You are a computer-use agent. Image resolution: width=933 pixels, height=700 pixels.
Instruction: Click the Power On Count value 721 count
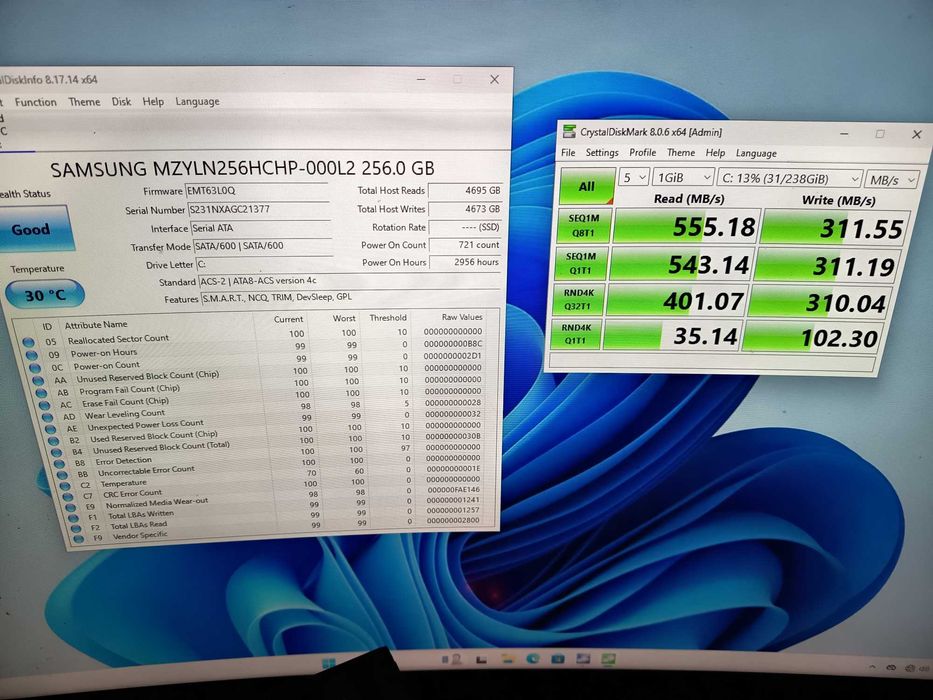[x=465, y=245]
